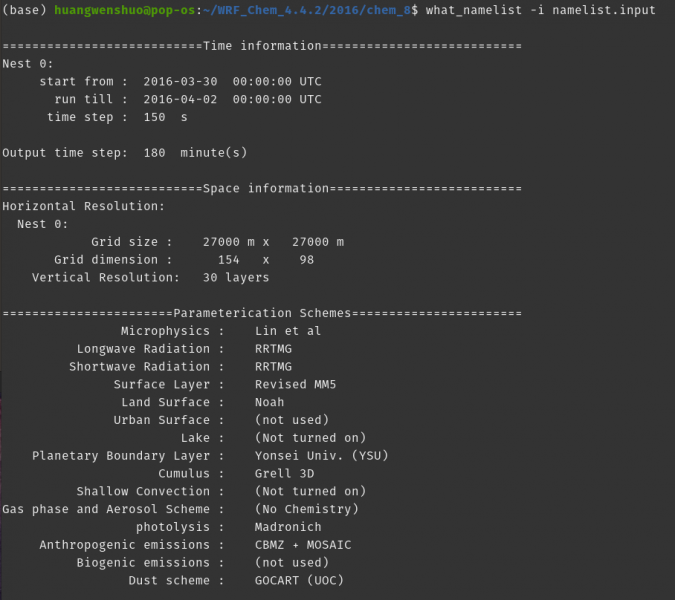Click the Yonsei Univ. (YSU) boundary layer value

321,456
